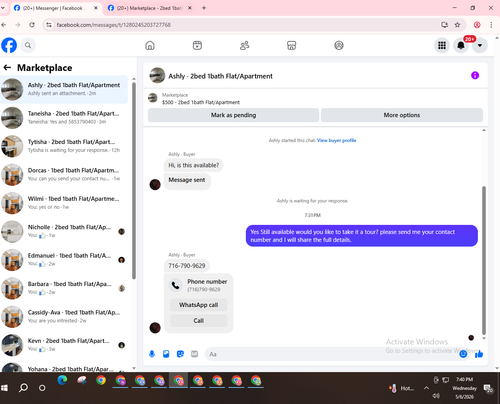Attach a photo to message

166,354
